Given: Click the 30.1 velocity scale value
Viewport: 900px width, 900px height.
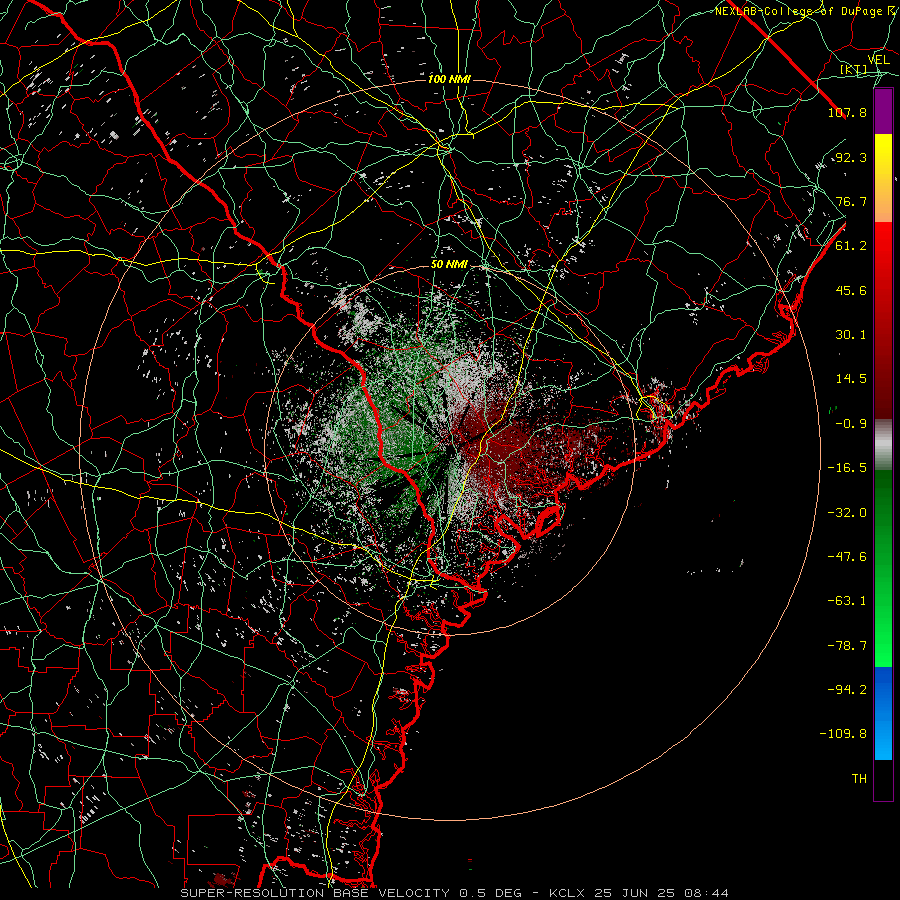Looking at the screenshot, I should pyautogui.click(x=851, y=335).
